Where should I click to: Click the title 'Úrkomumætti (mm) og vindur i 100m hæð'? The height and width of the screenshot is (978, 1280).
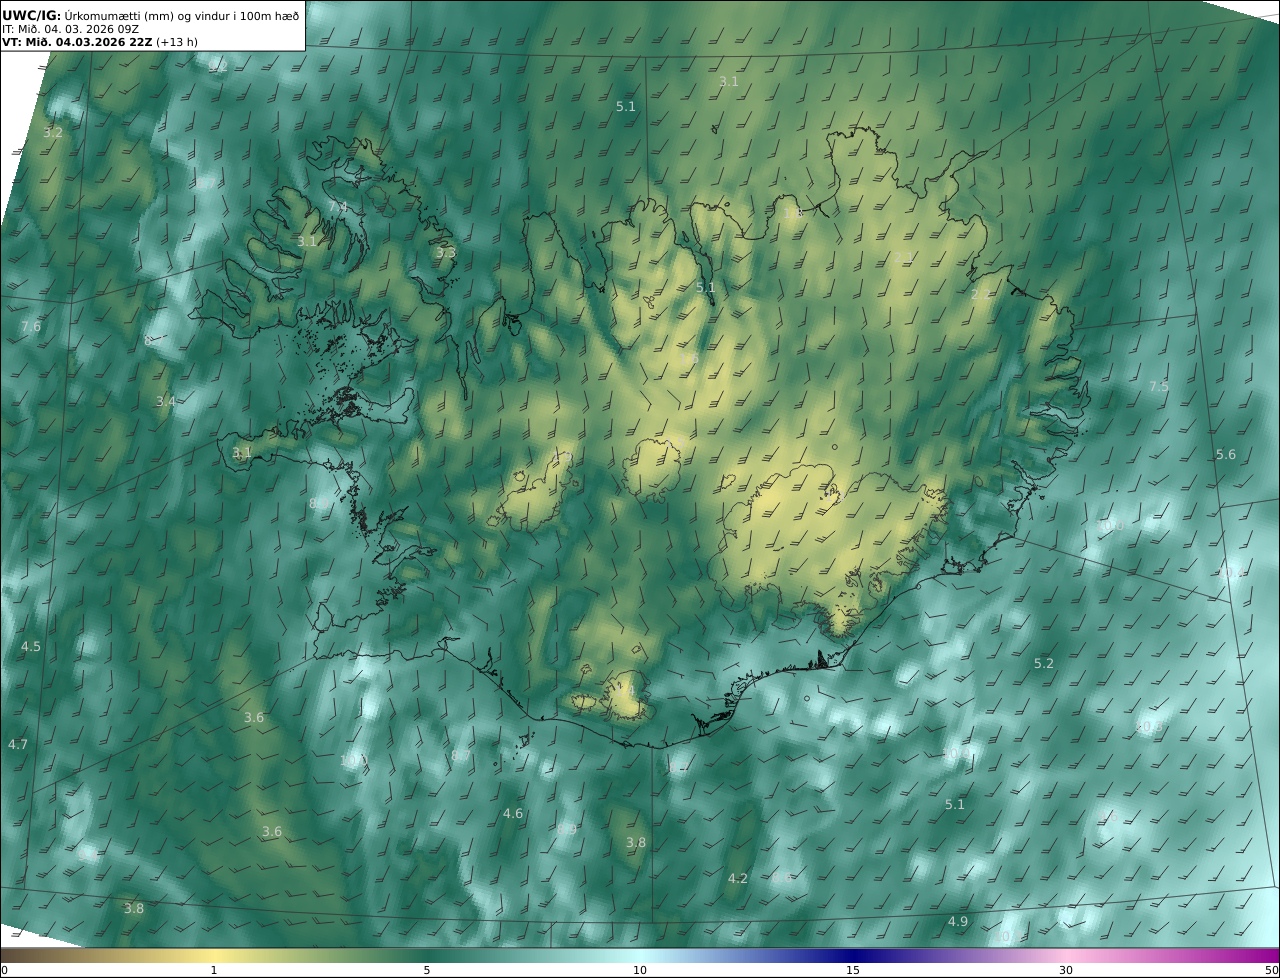[181, 15]
